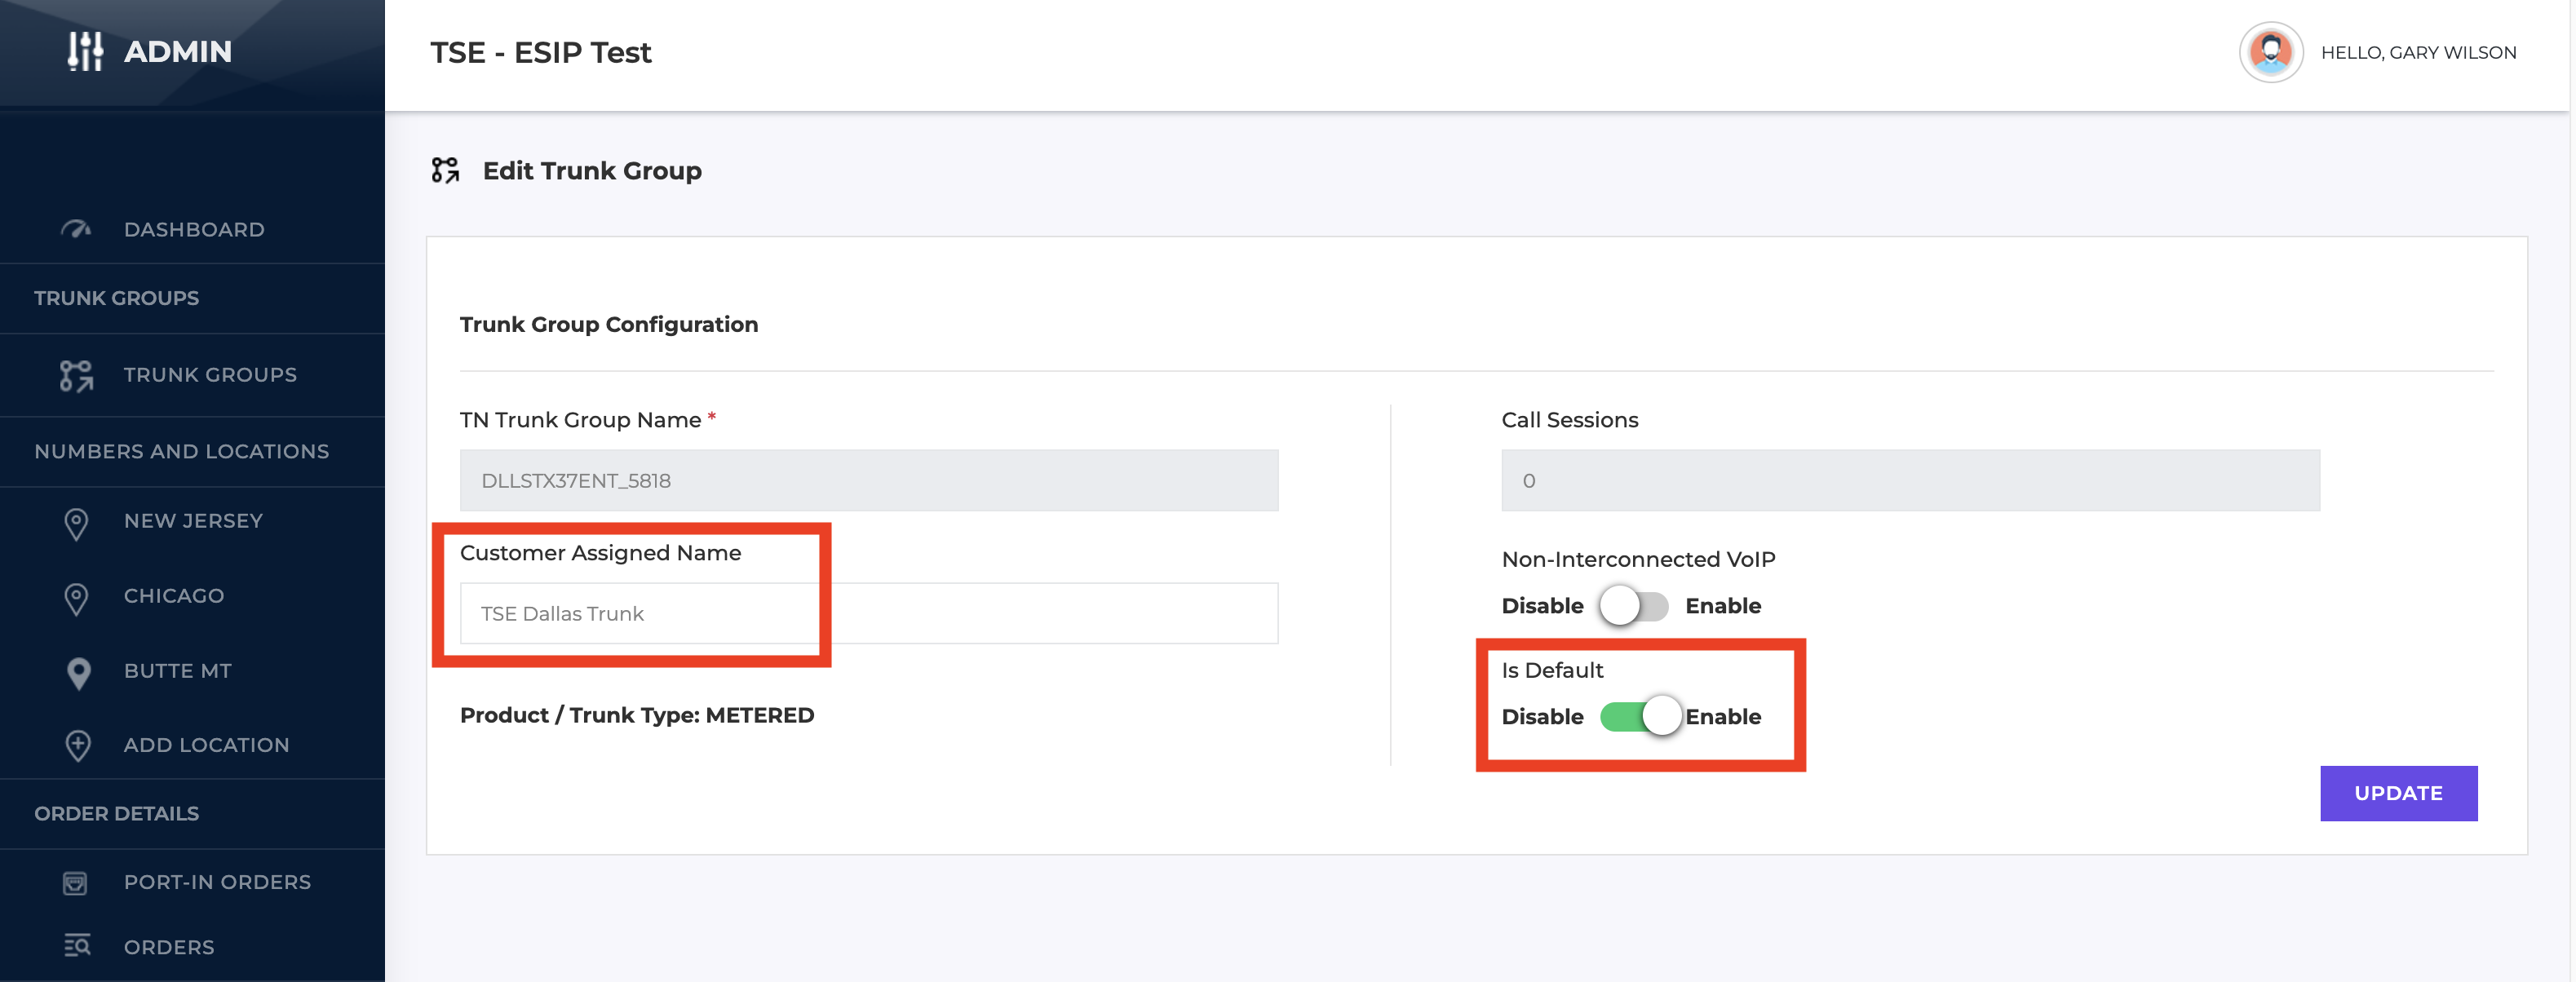The image size is (2576, 982).
Task: Open the Dashboard menu item
Action: click(193, 229)
